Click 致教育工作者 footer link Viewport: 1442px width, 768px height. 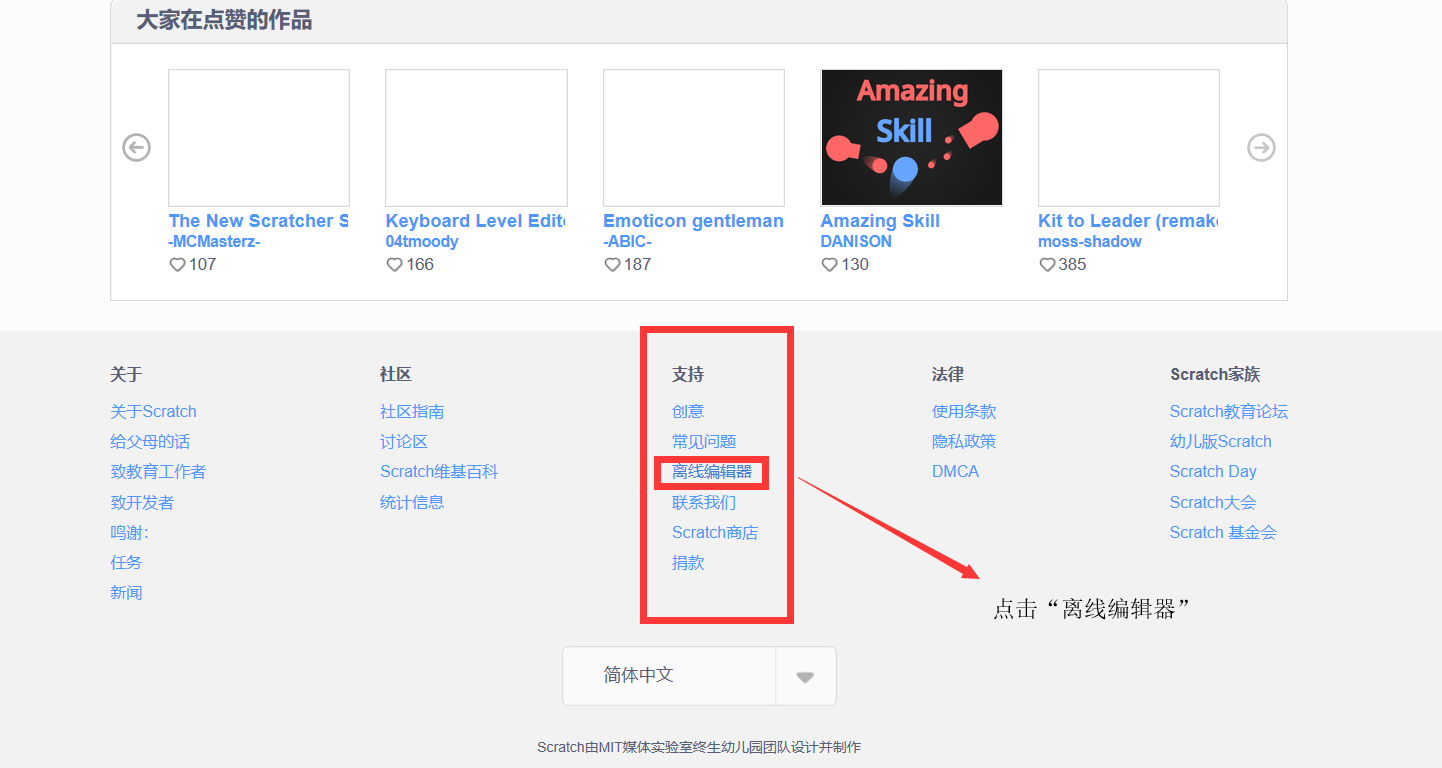(x=158, y=472)
